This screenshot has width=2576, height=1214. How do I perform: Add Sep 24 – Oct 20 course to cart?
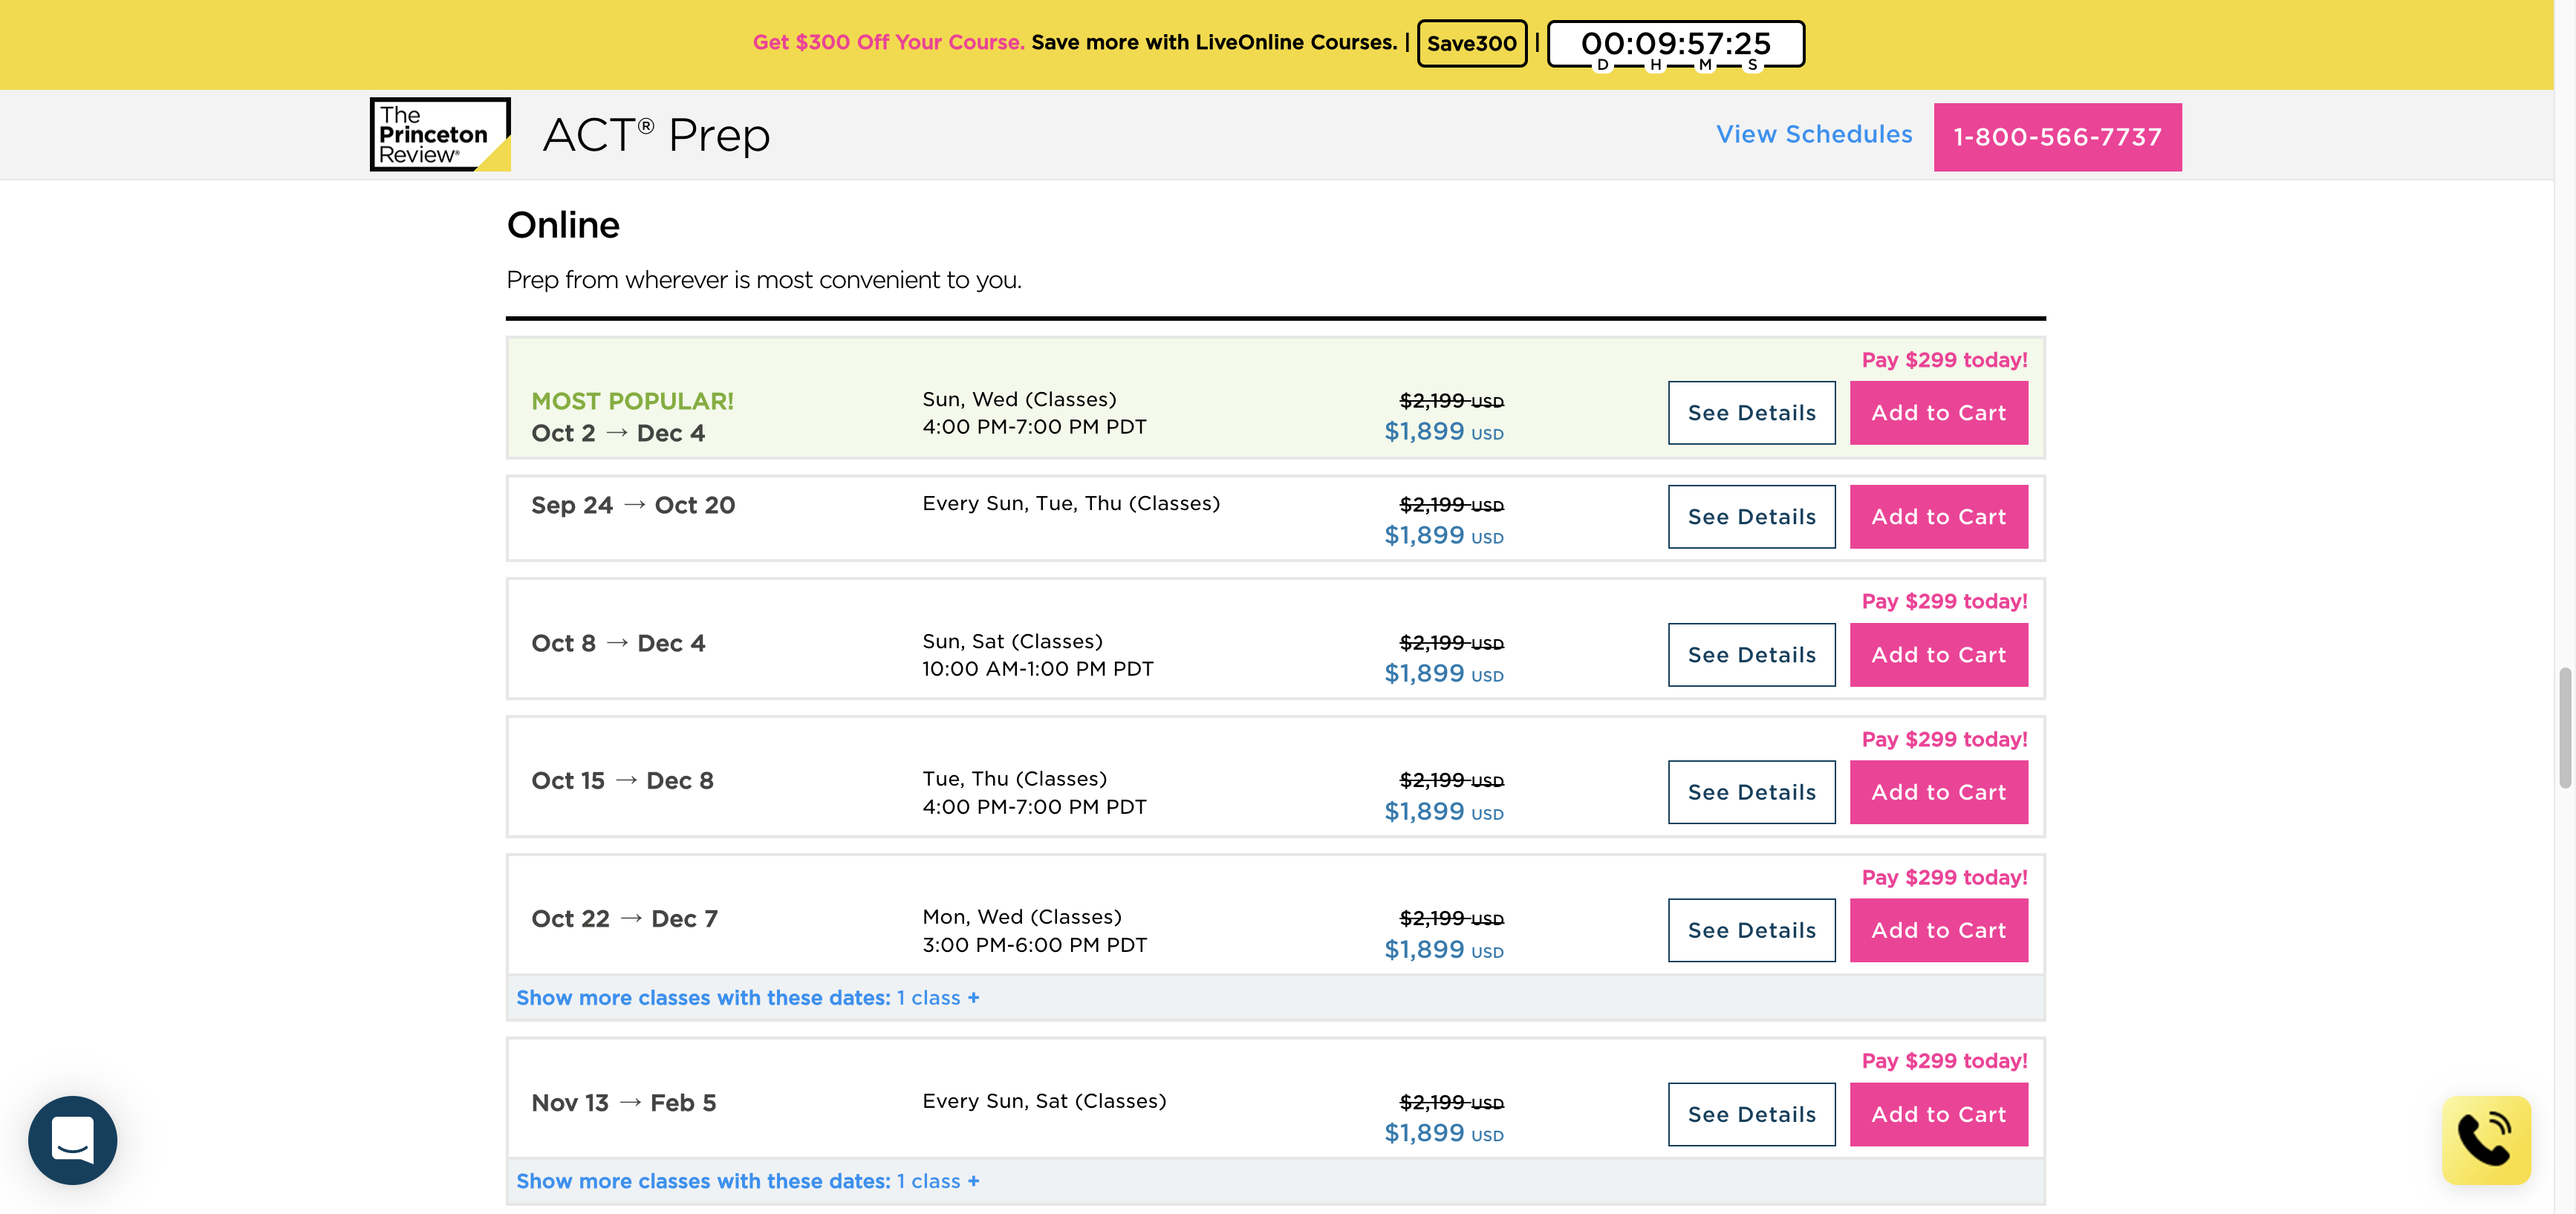[1938, 517]
